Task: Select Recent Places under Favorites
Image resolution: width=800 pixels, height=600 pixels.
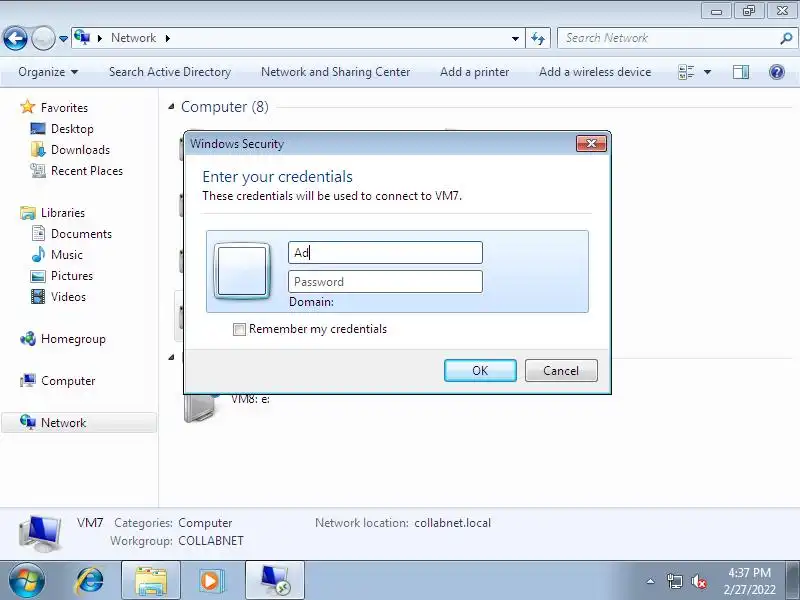Action: tap(77, 170)
